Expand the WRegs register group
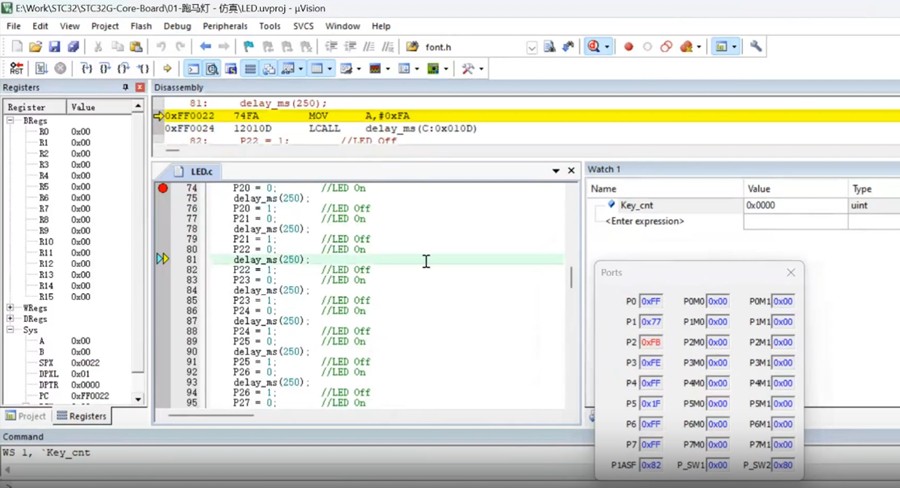This screenshot has height=488, width=900. tap(11, 308)
